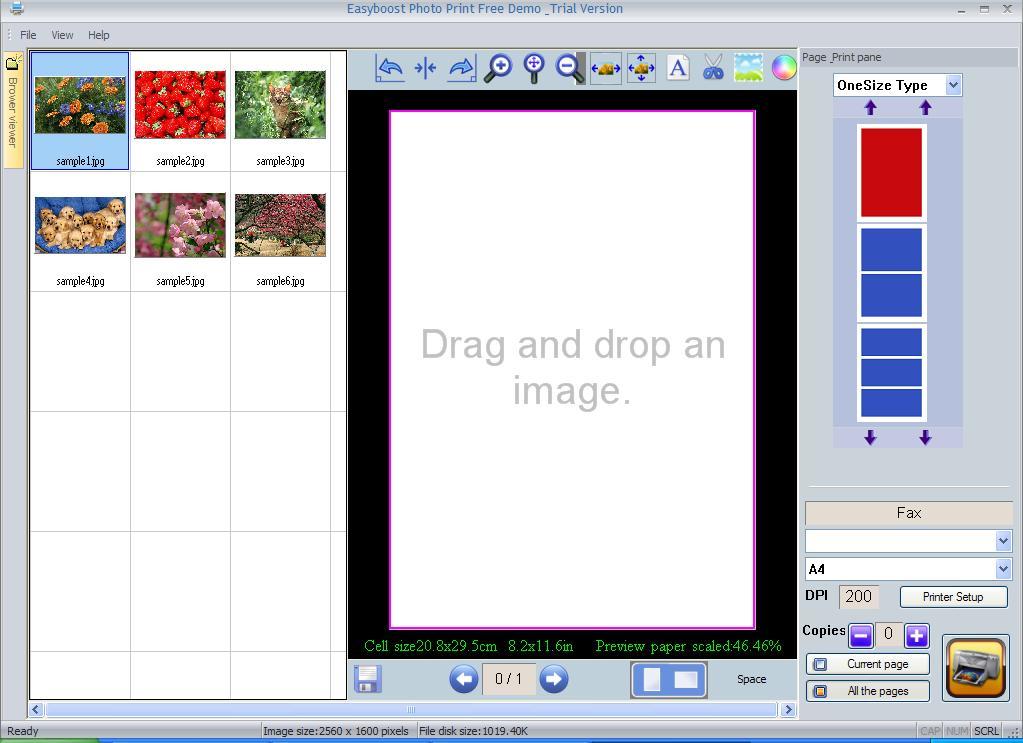Image resolution: width=1023 pixels, height=743 pixels.
Task: Click the mirror flip icon
Action: pos(425,67)
